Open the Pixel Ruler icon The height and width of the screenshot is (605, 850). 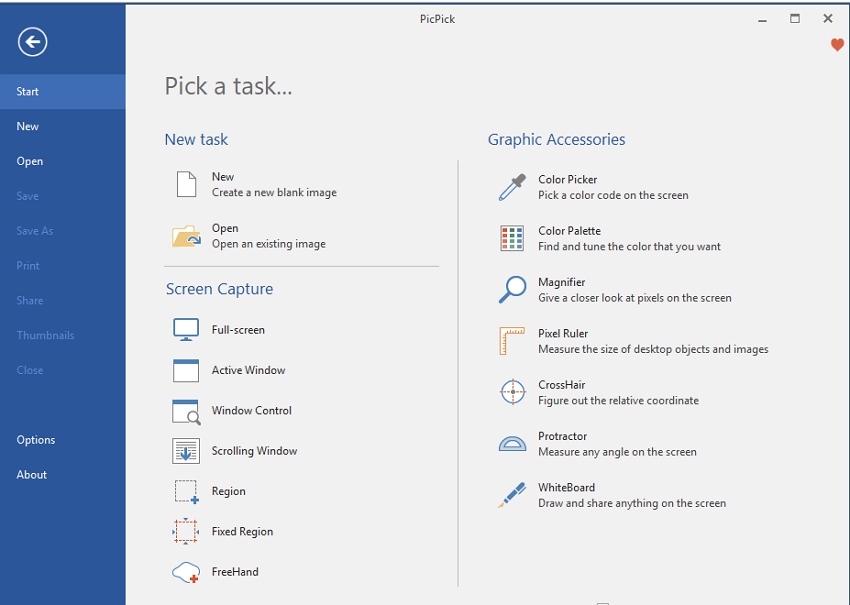click(x=512, y=341)
